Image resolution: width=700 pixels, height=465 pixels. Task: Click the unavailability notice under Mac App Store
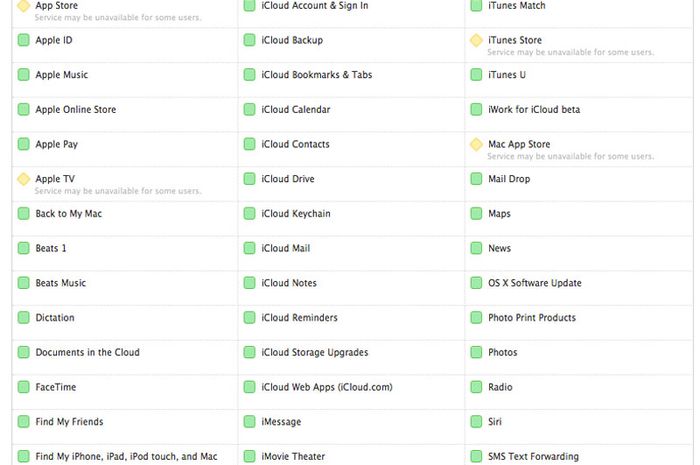pyautogui.click(x=571, y=156)
